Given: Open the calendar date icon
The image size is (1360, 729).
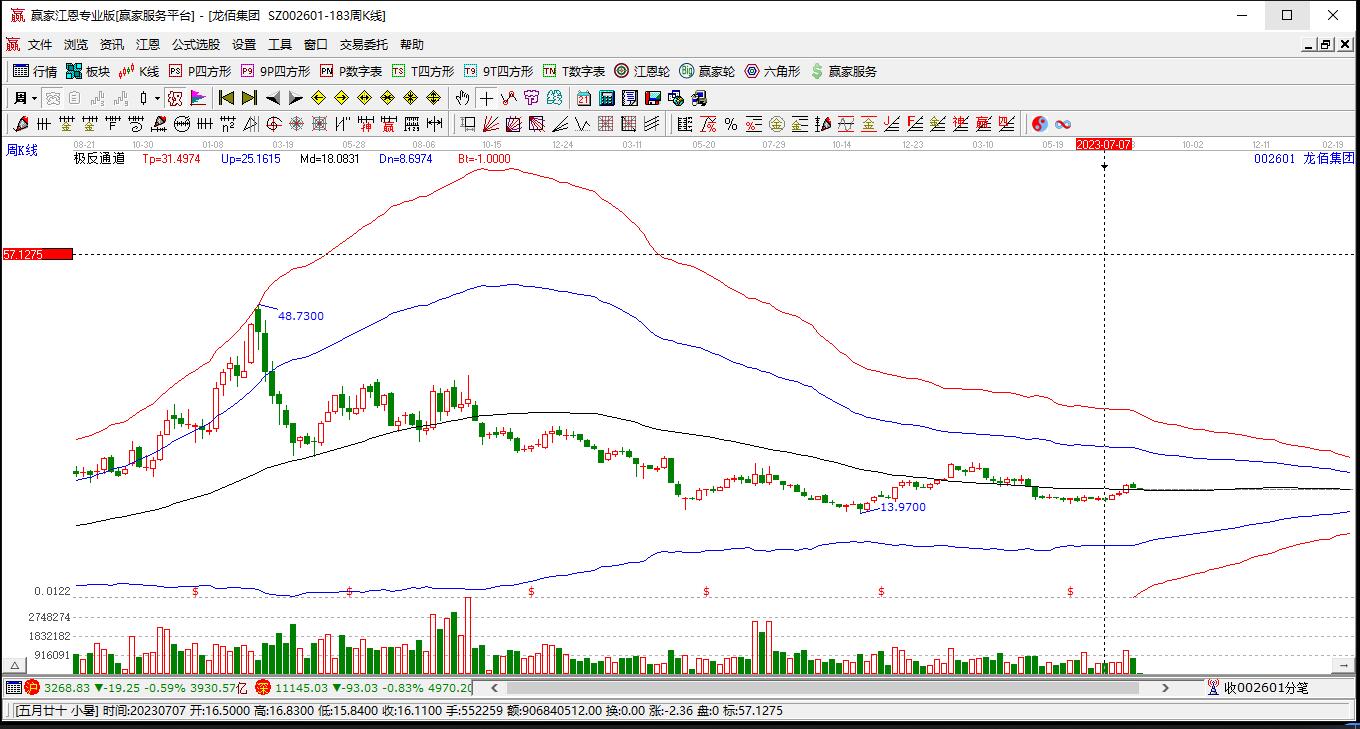Looking at the screenshot, I should click(x=584, y=98).
